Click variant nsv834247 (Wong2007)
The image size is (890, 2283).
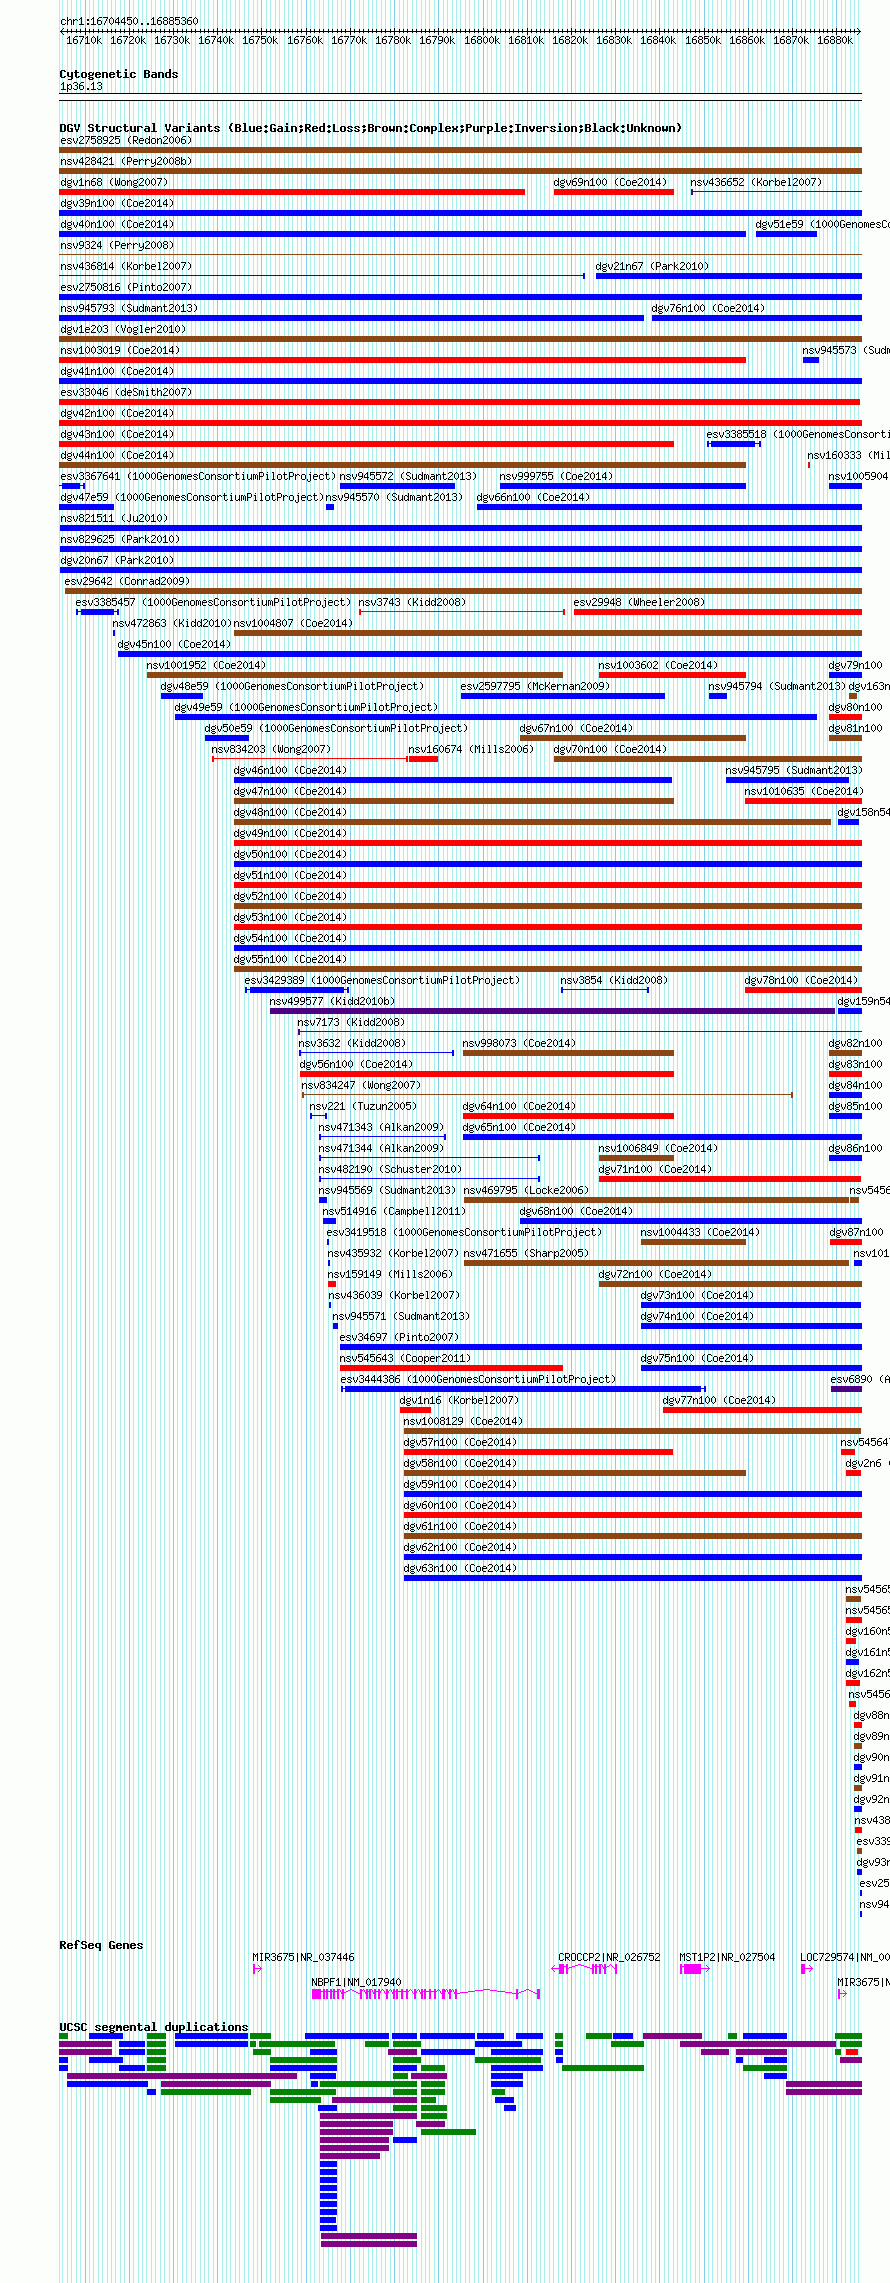tap(361, 1085)
